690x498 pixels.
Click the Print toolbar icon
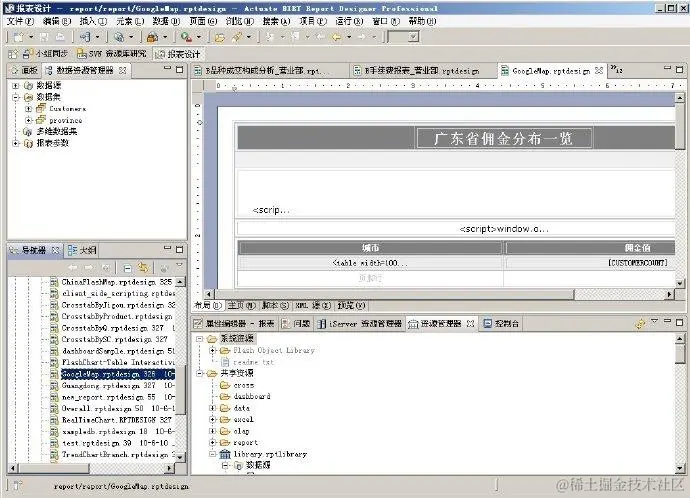click(60, 37)
